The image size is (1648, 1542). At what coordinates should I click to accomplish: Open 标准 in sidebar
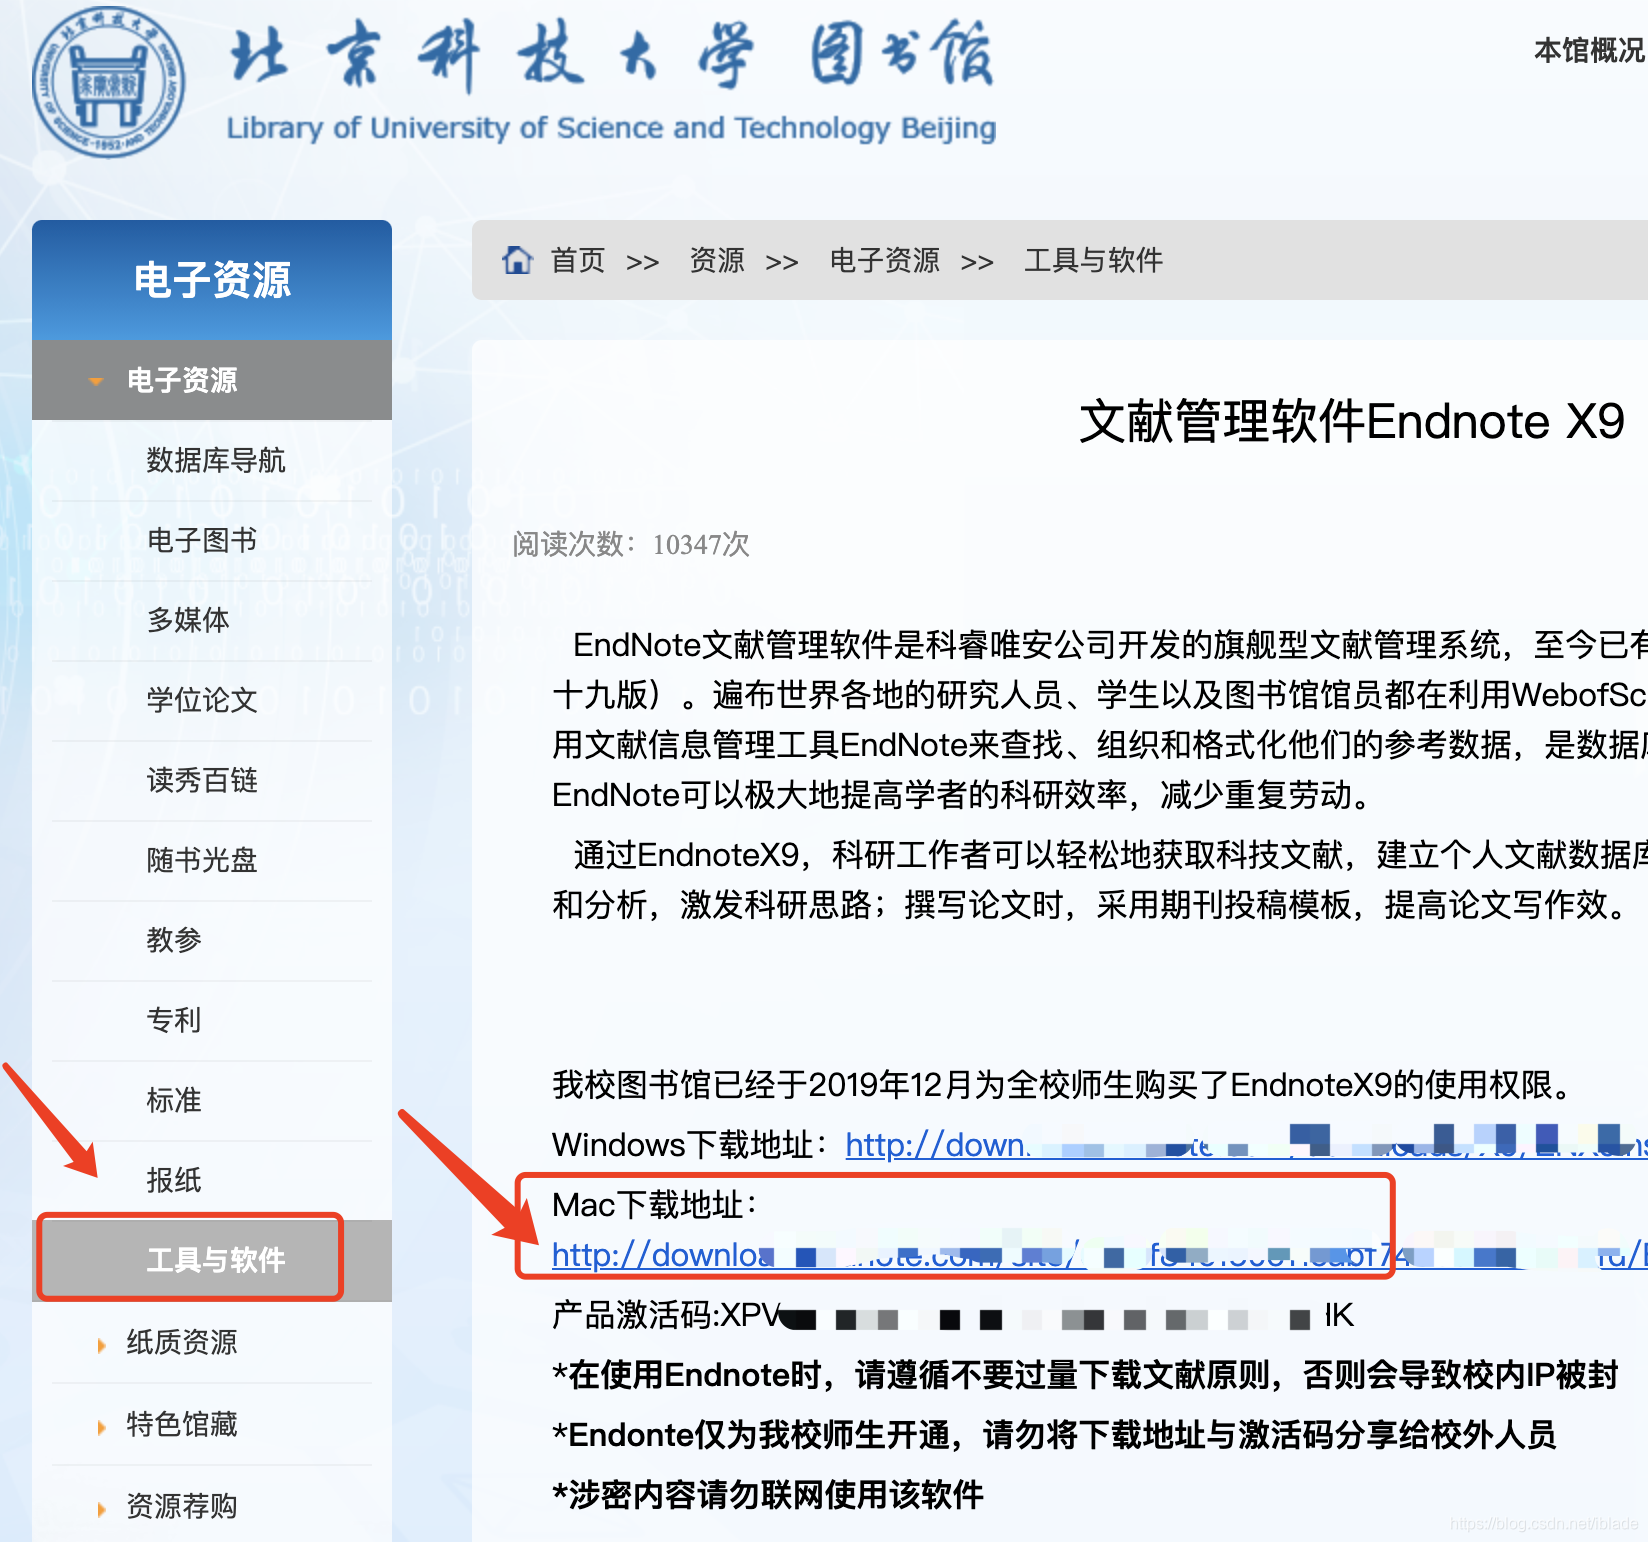click(174, 1100)
